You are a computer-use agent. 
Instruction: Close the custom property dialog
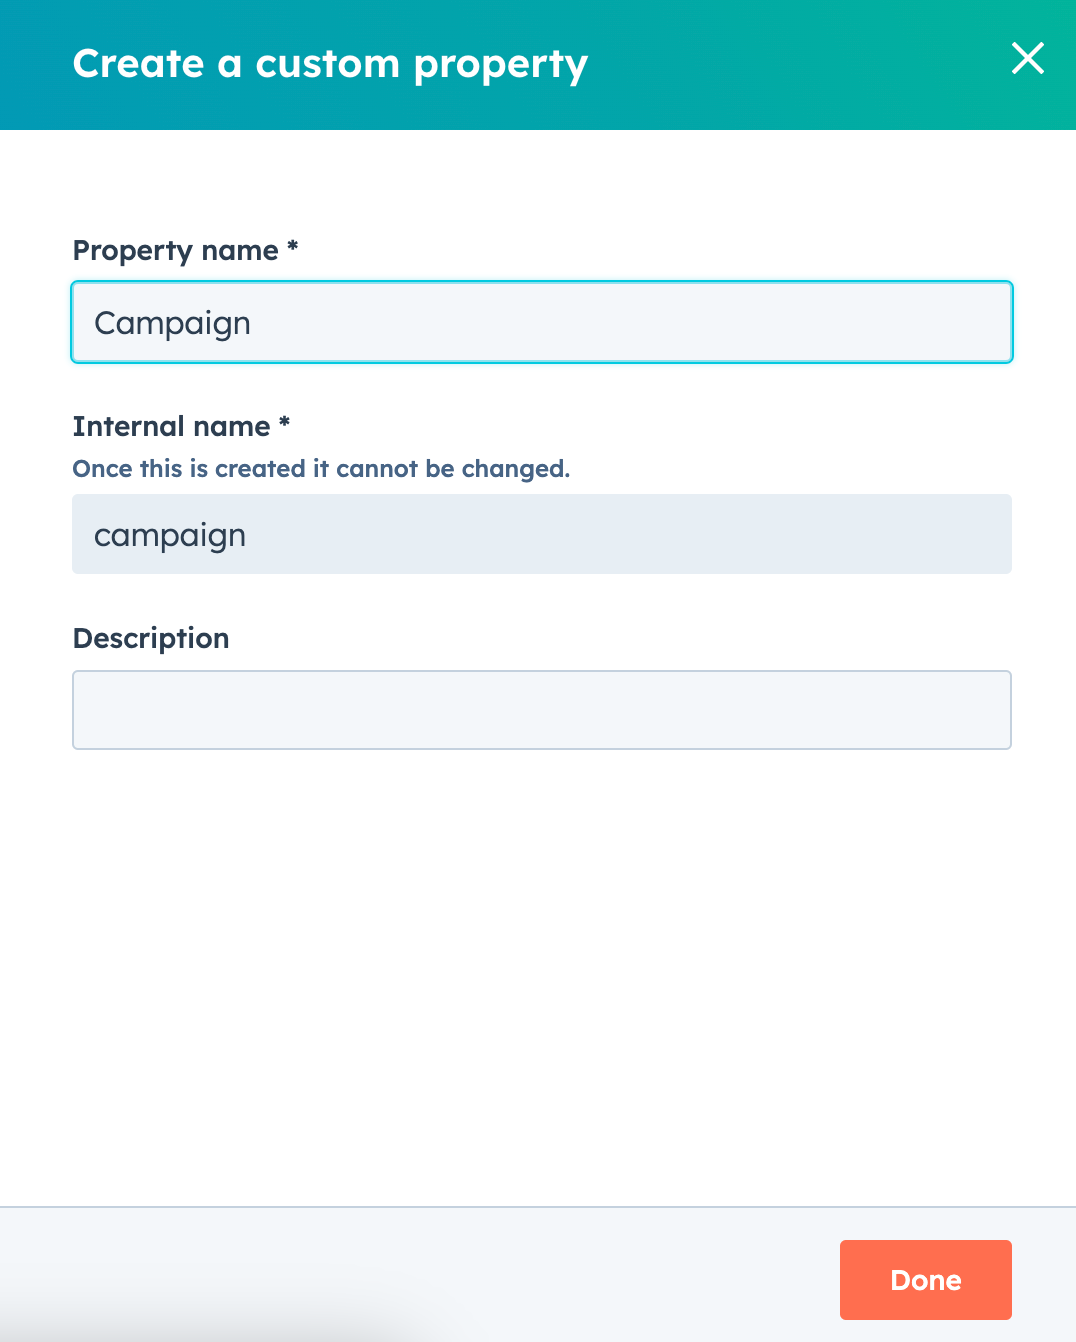pos(1028,58)
